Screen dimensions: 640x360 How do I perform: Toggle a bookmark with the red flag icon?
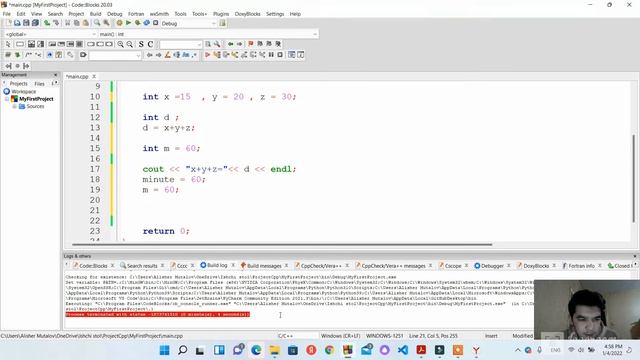pyautogui.click(x=251, y=44)
